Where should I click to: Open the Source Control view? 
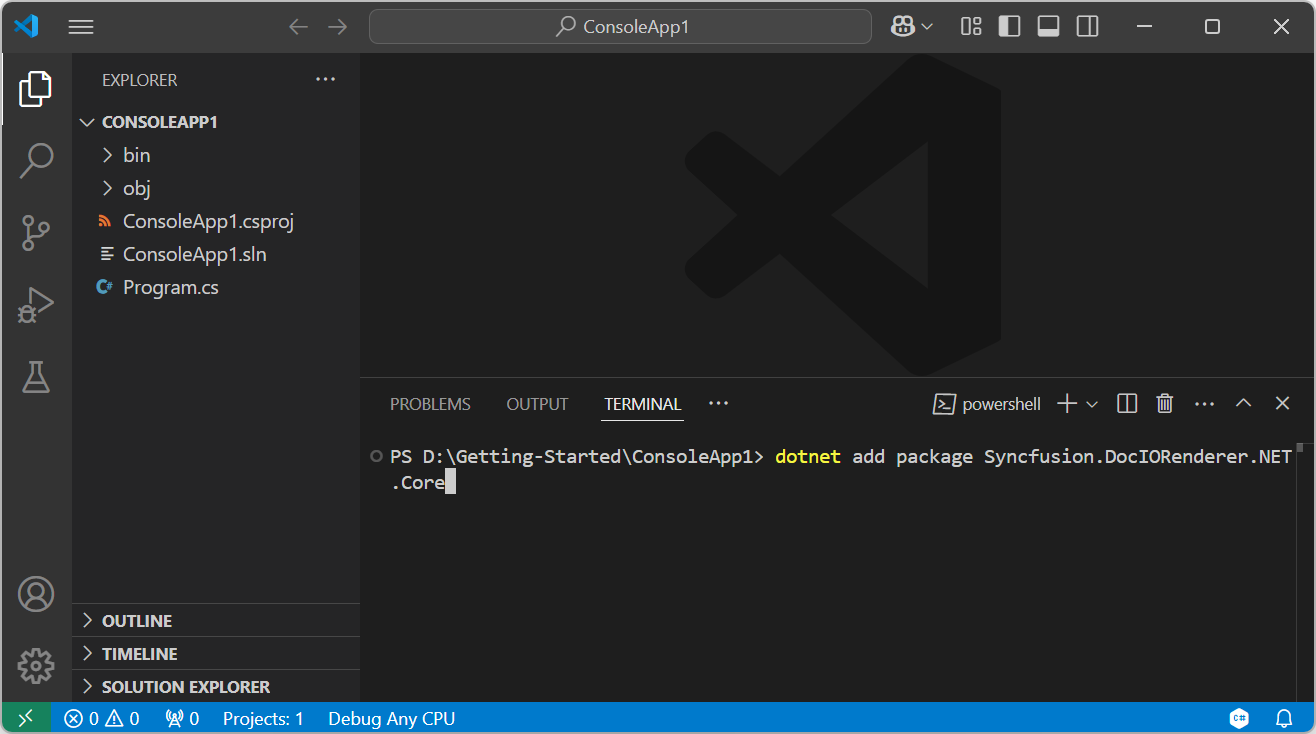tap(36, 232)
